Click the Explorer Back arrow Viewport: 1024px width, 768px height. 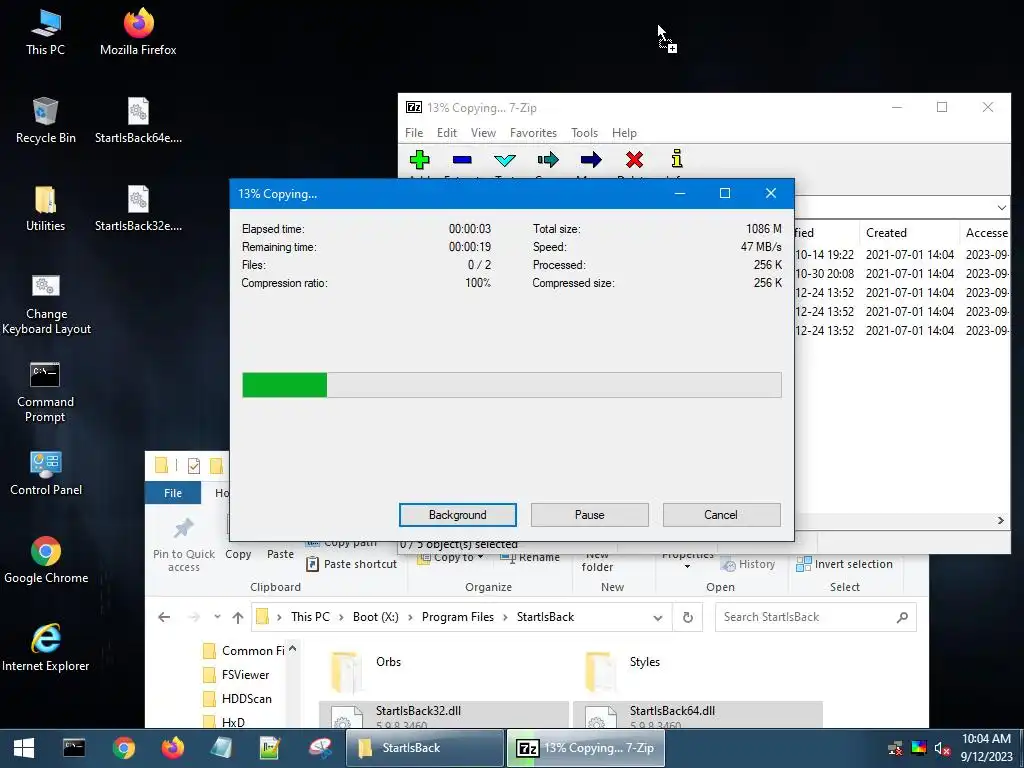pyautogui.click(x=164, y=617)
